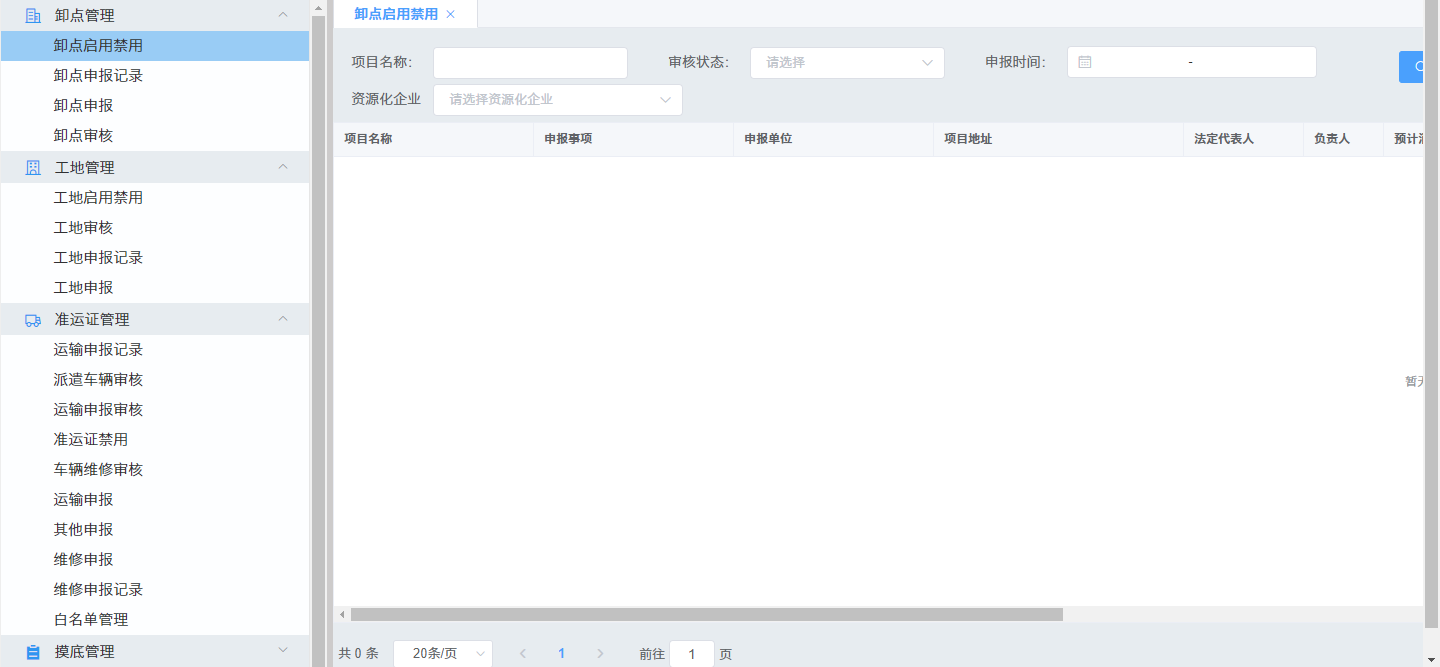
Task: Click the 准运证管理 truck icon
Action: coord(33,320)
